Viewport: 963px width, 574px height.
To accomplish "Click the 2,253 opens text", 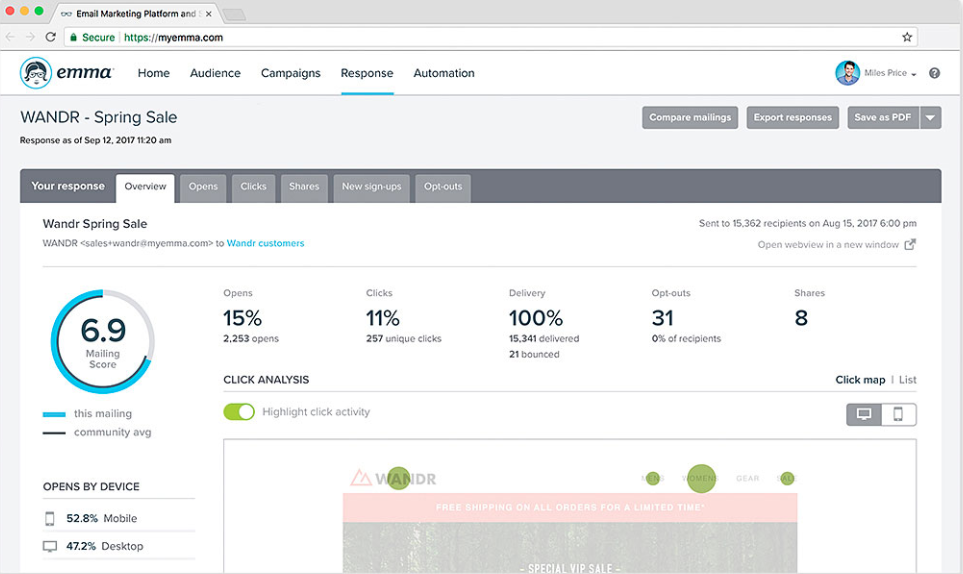I will coord(251,339).
